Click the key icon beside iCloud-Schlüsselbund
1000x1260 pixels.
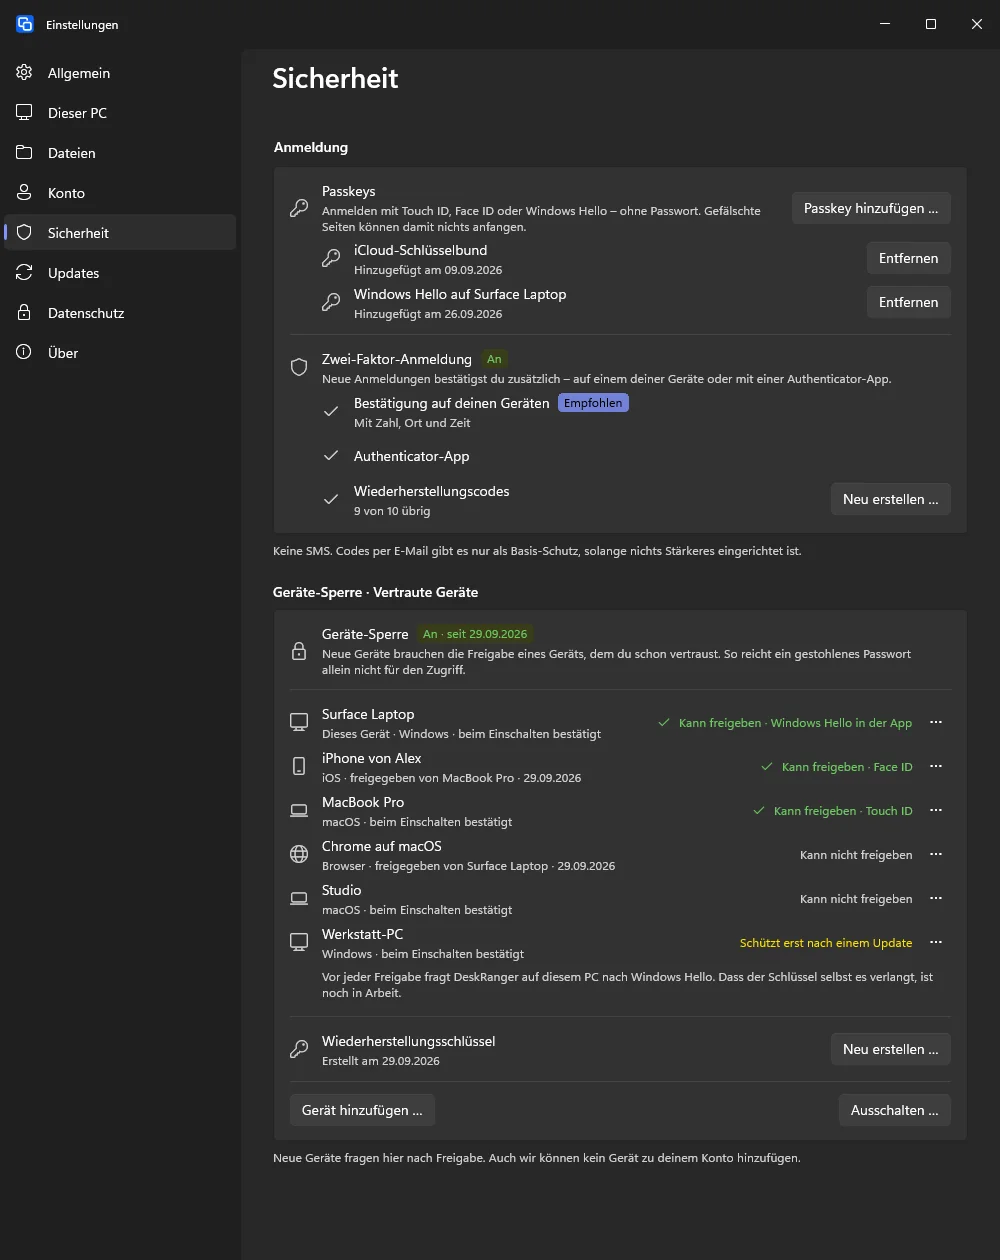pos(330,258)
